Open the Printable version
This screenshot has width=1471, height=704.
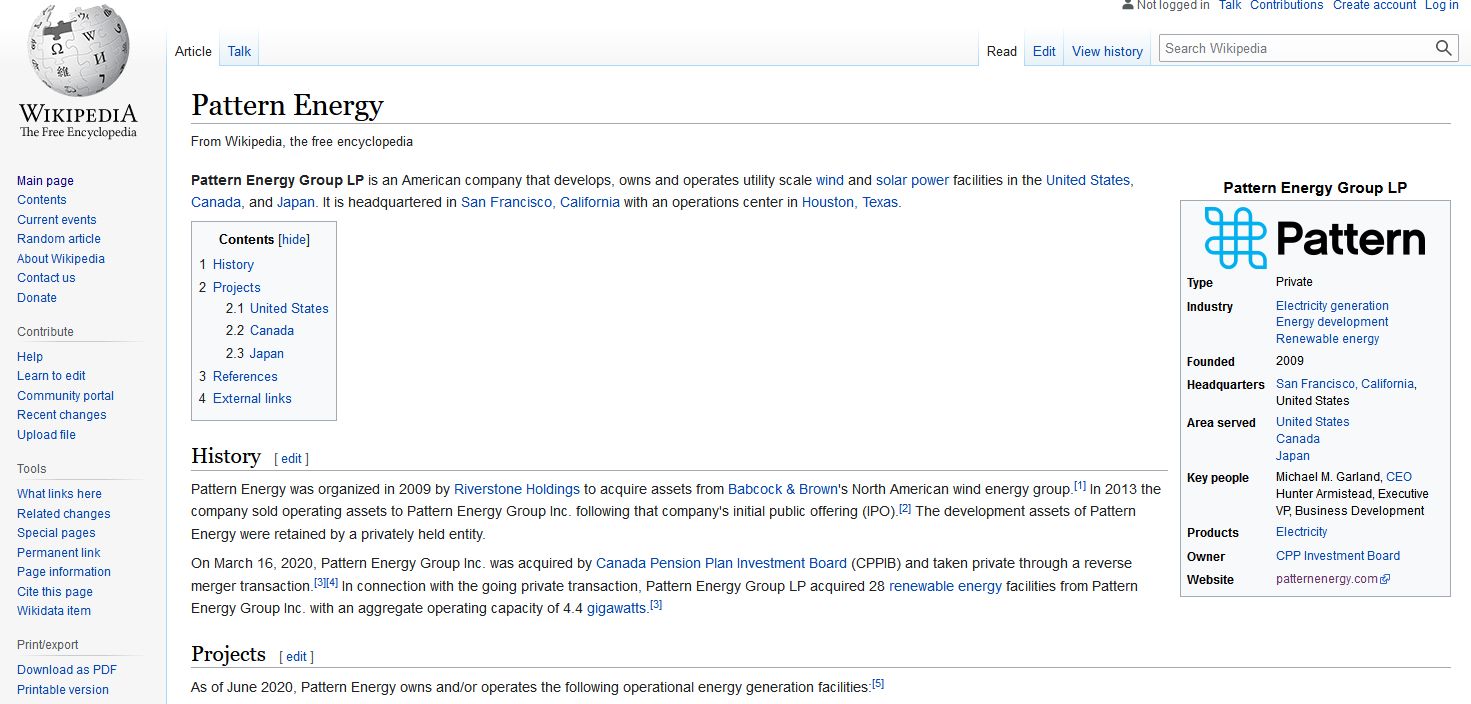[63, 690]
